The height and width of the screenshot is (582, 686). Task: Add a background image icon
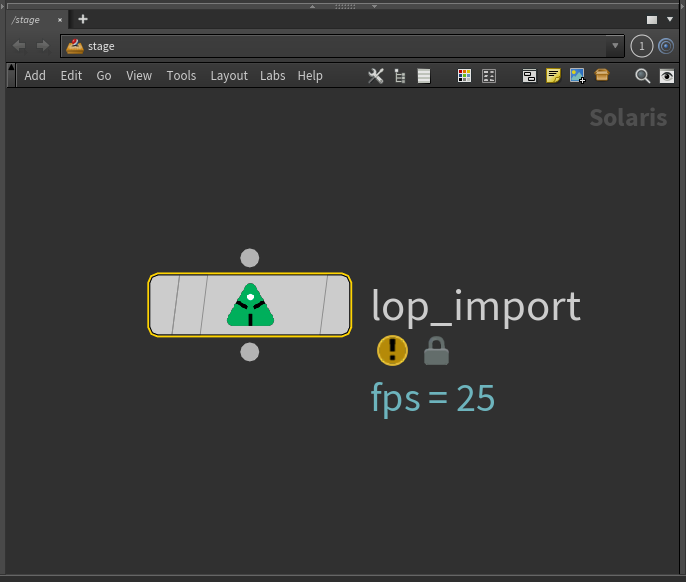578,76
